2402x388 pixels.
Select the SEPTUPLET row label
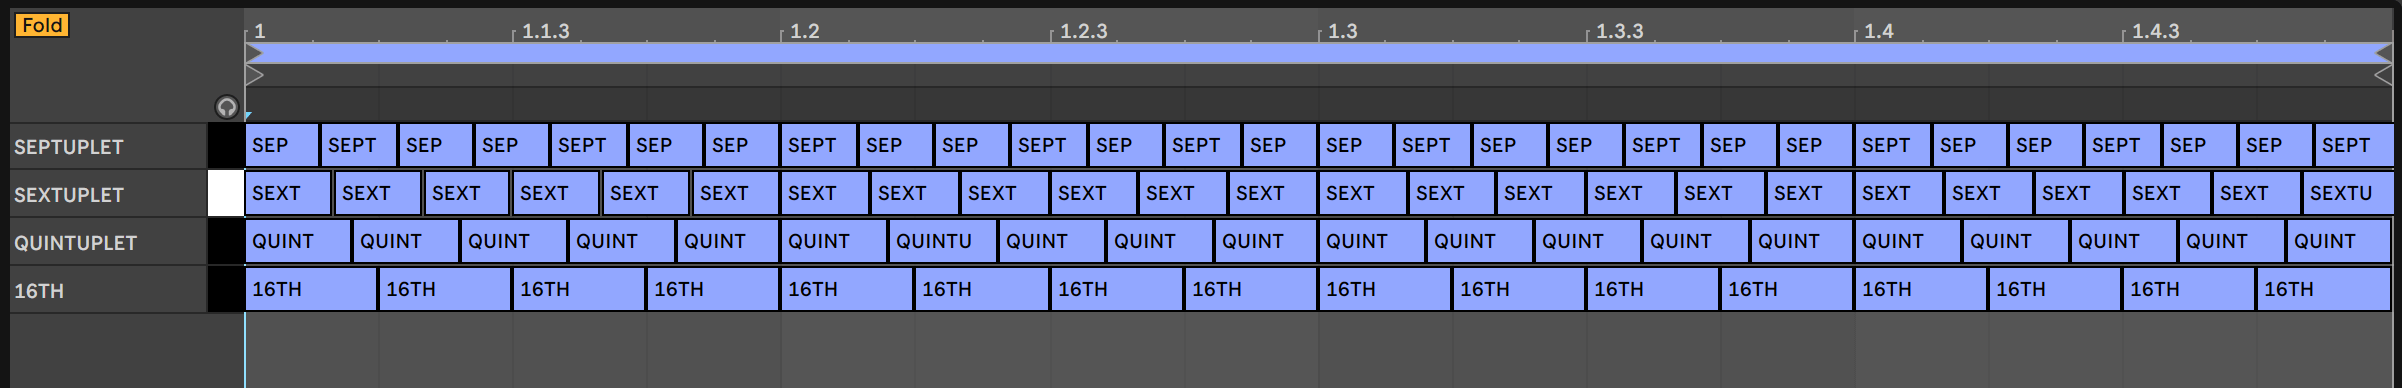[x=69, y=147]
